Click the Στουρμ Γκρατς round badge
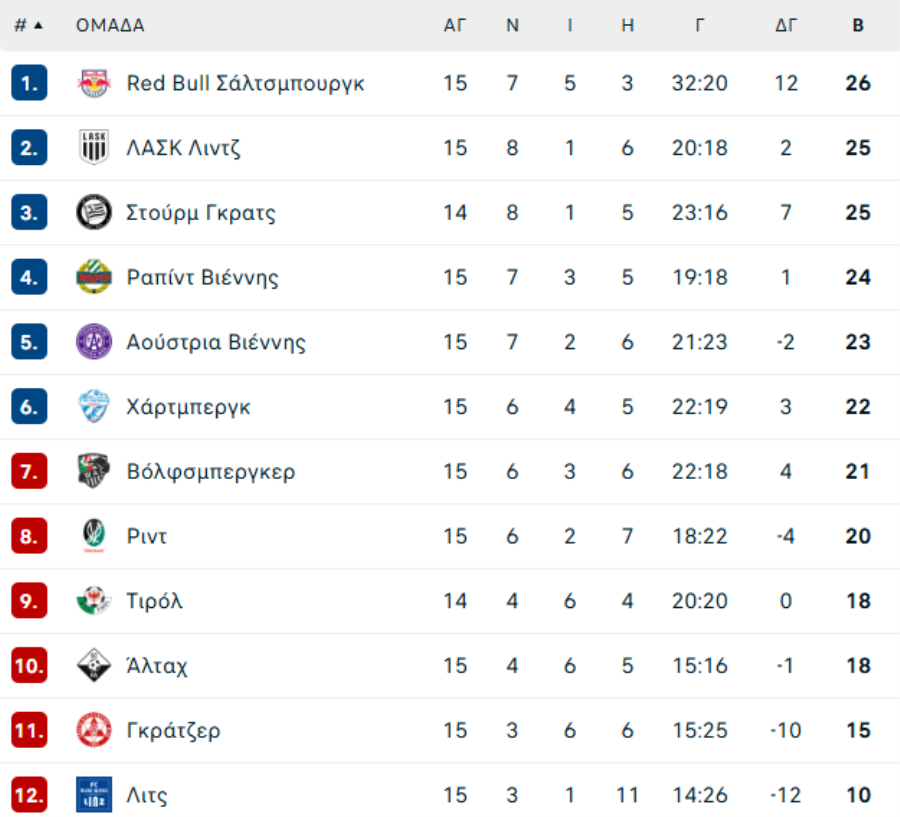 click(94, 212)
